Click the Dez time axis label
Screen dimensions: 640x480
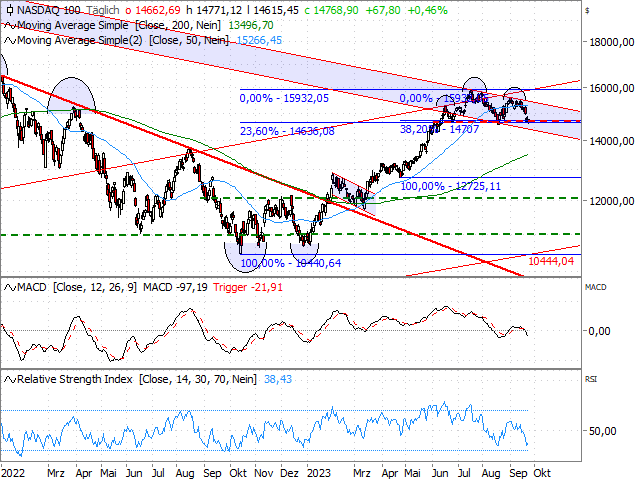click(x=289, y=473)
